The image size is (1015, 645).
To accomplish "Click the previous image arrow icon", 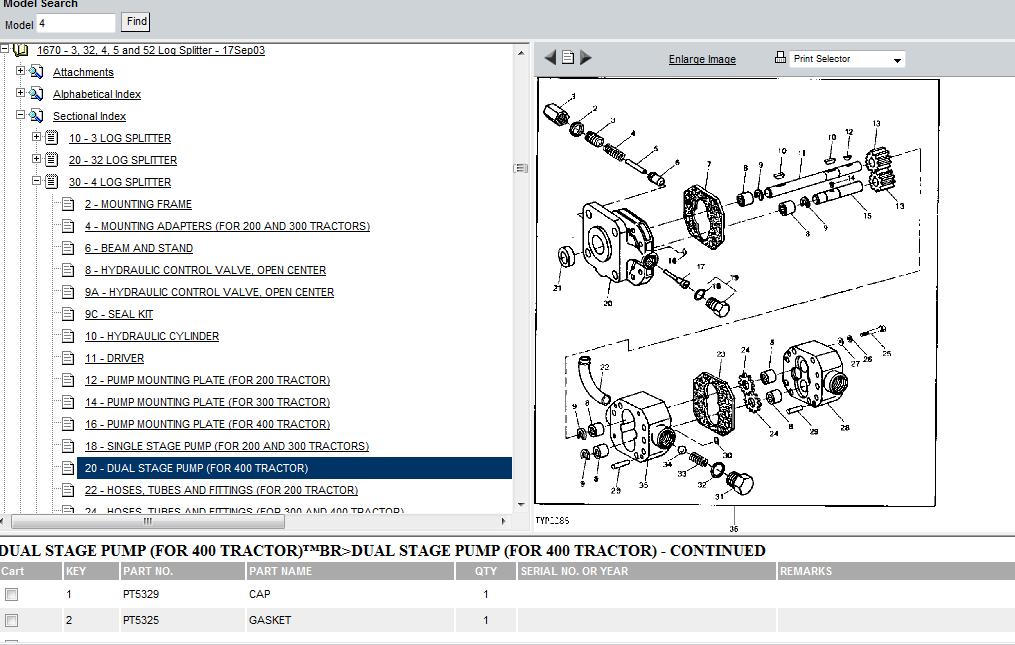I will (x=549, y=58).
